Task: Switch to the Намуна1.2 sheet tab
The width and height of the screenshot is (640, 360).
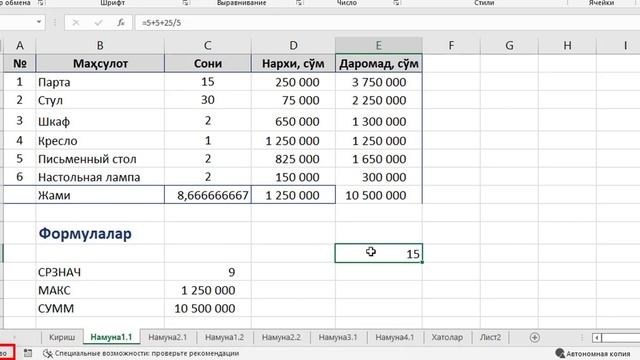Action: point(224,337)
